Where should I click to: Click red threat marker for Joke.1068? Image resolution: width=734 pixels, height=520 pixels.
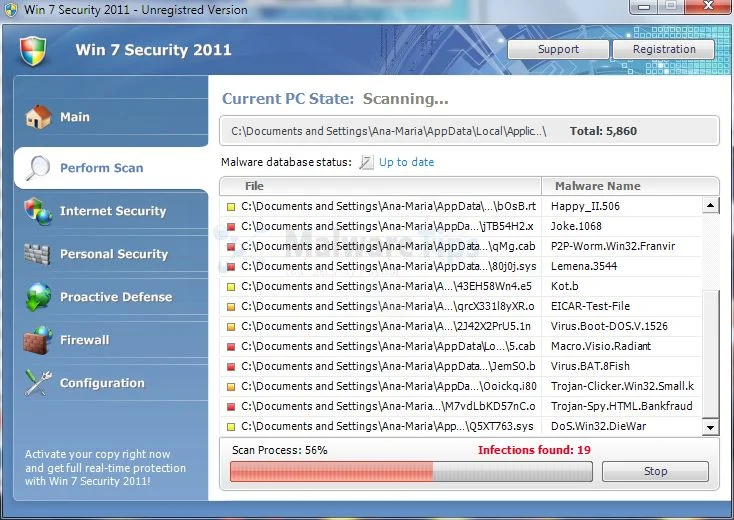tap(231, 227)
